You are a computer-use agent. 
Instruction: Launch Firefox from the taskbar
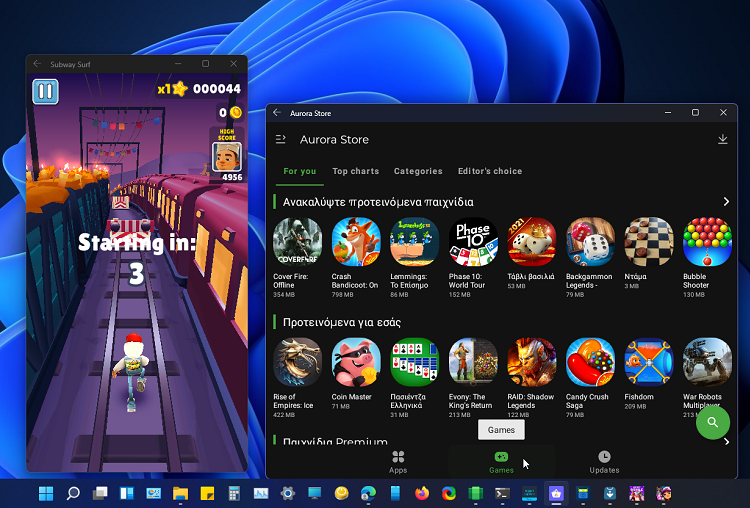[x=422, y=493]
